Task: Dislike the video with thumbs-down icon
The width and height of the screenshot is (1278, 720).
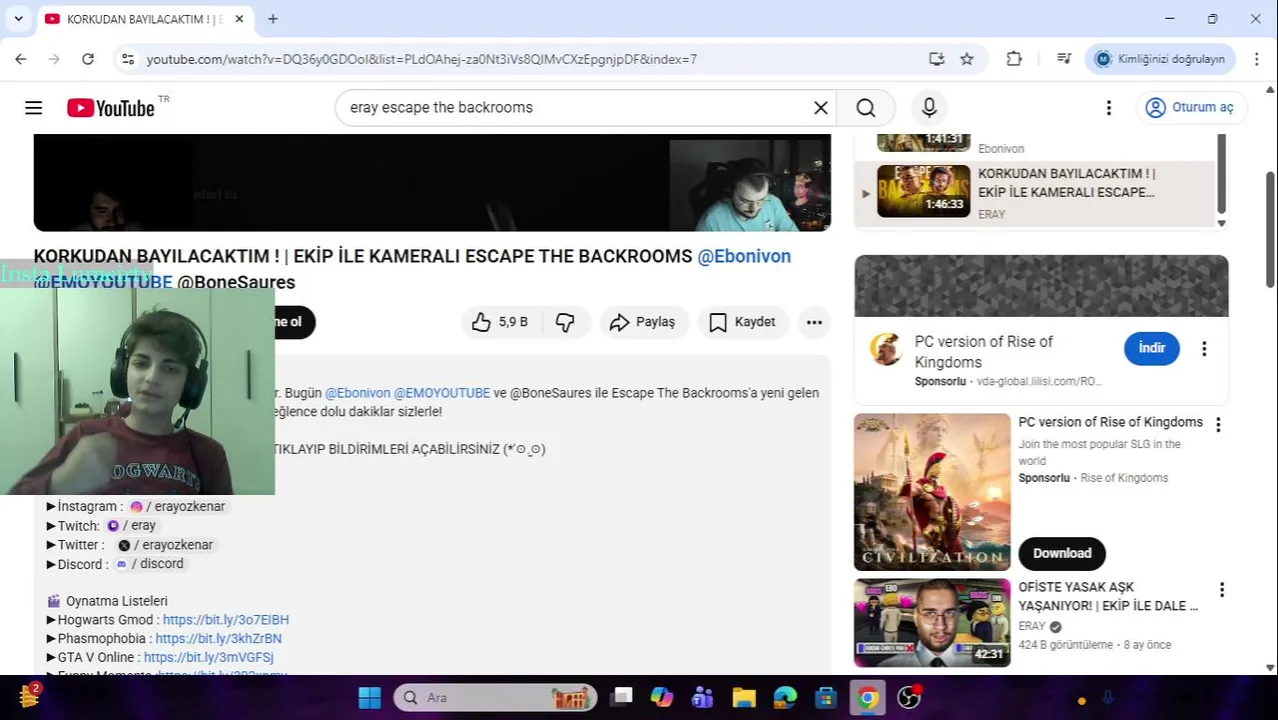Action: [565, 322]
